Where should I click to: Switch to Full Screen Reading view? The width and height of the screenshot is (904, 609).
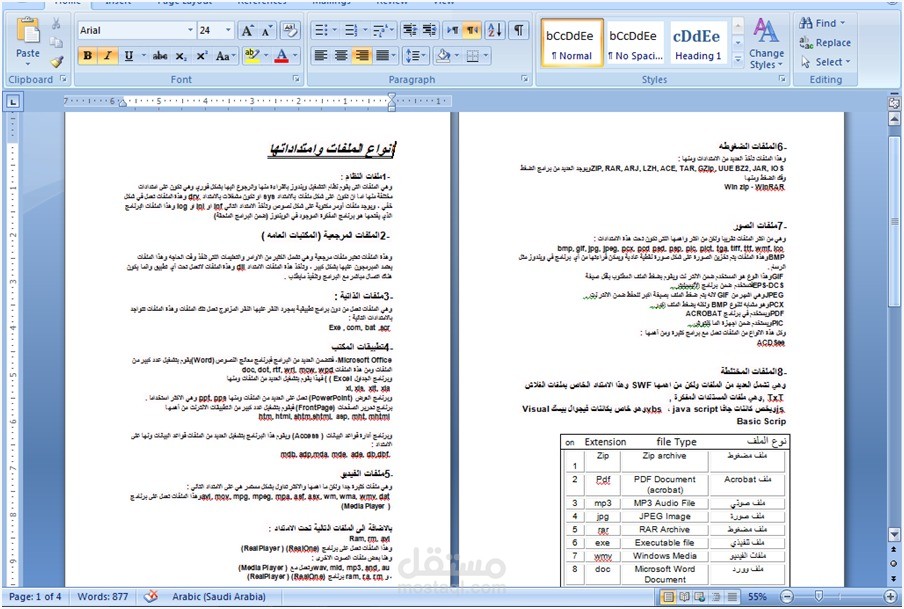coord(684,596)
